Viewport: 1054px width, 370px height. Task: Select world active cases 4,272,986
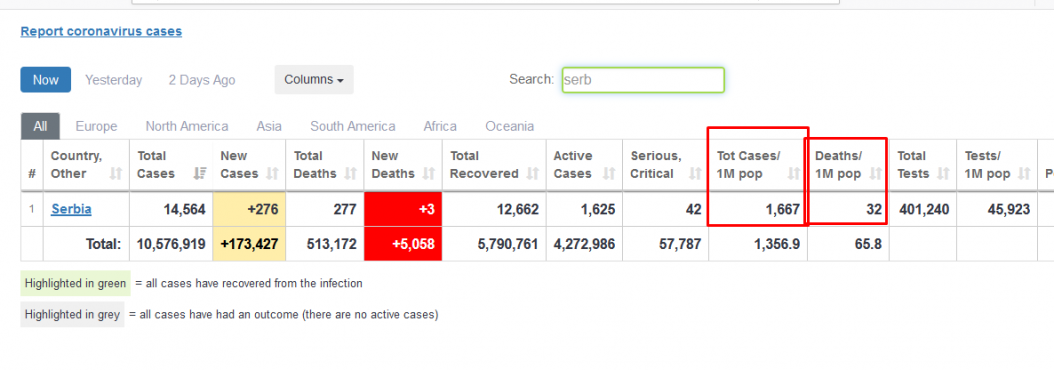click(x=584, y=244)
